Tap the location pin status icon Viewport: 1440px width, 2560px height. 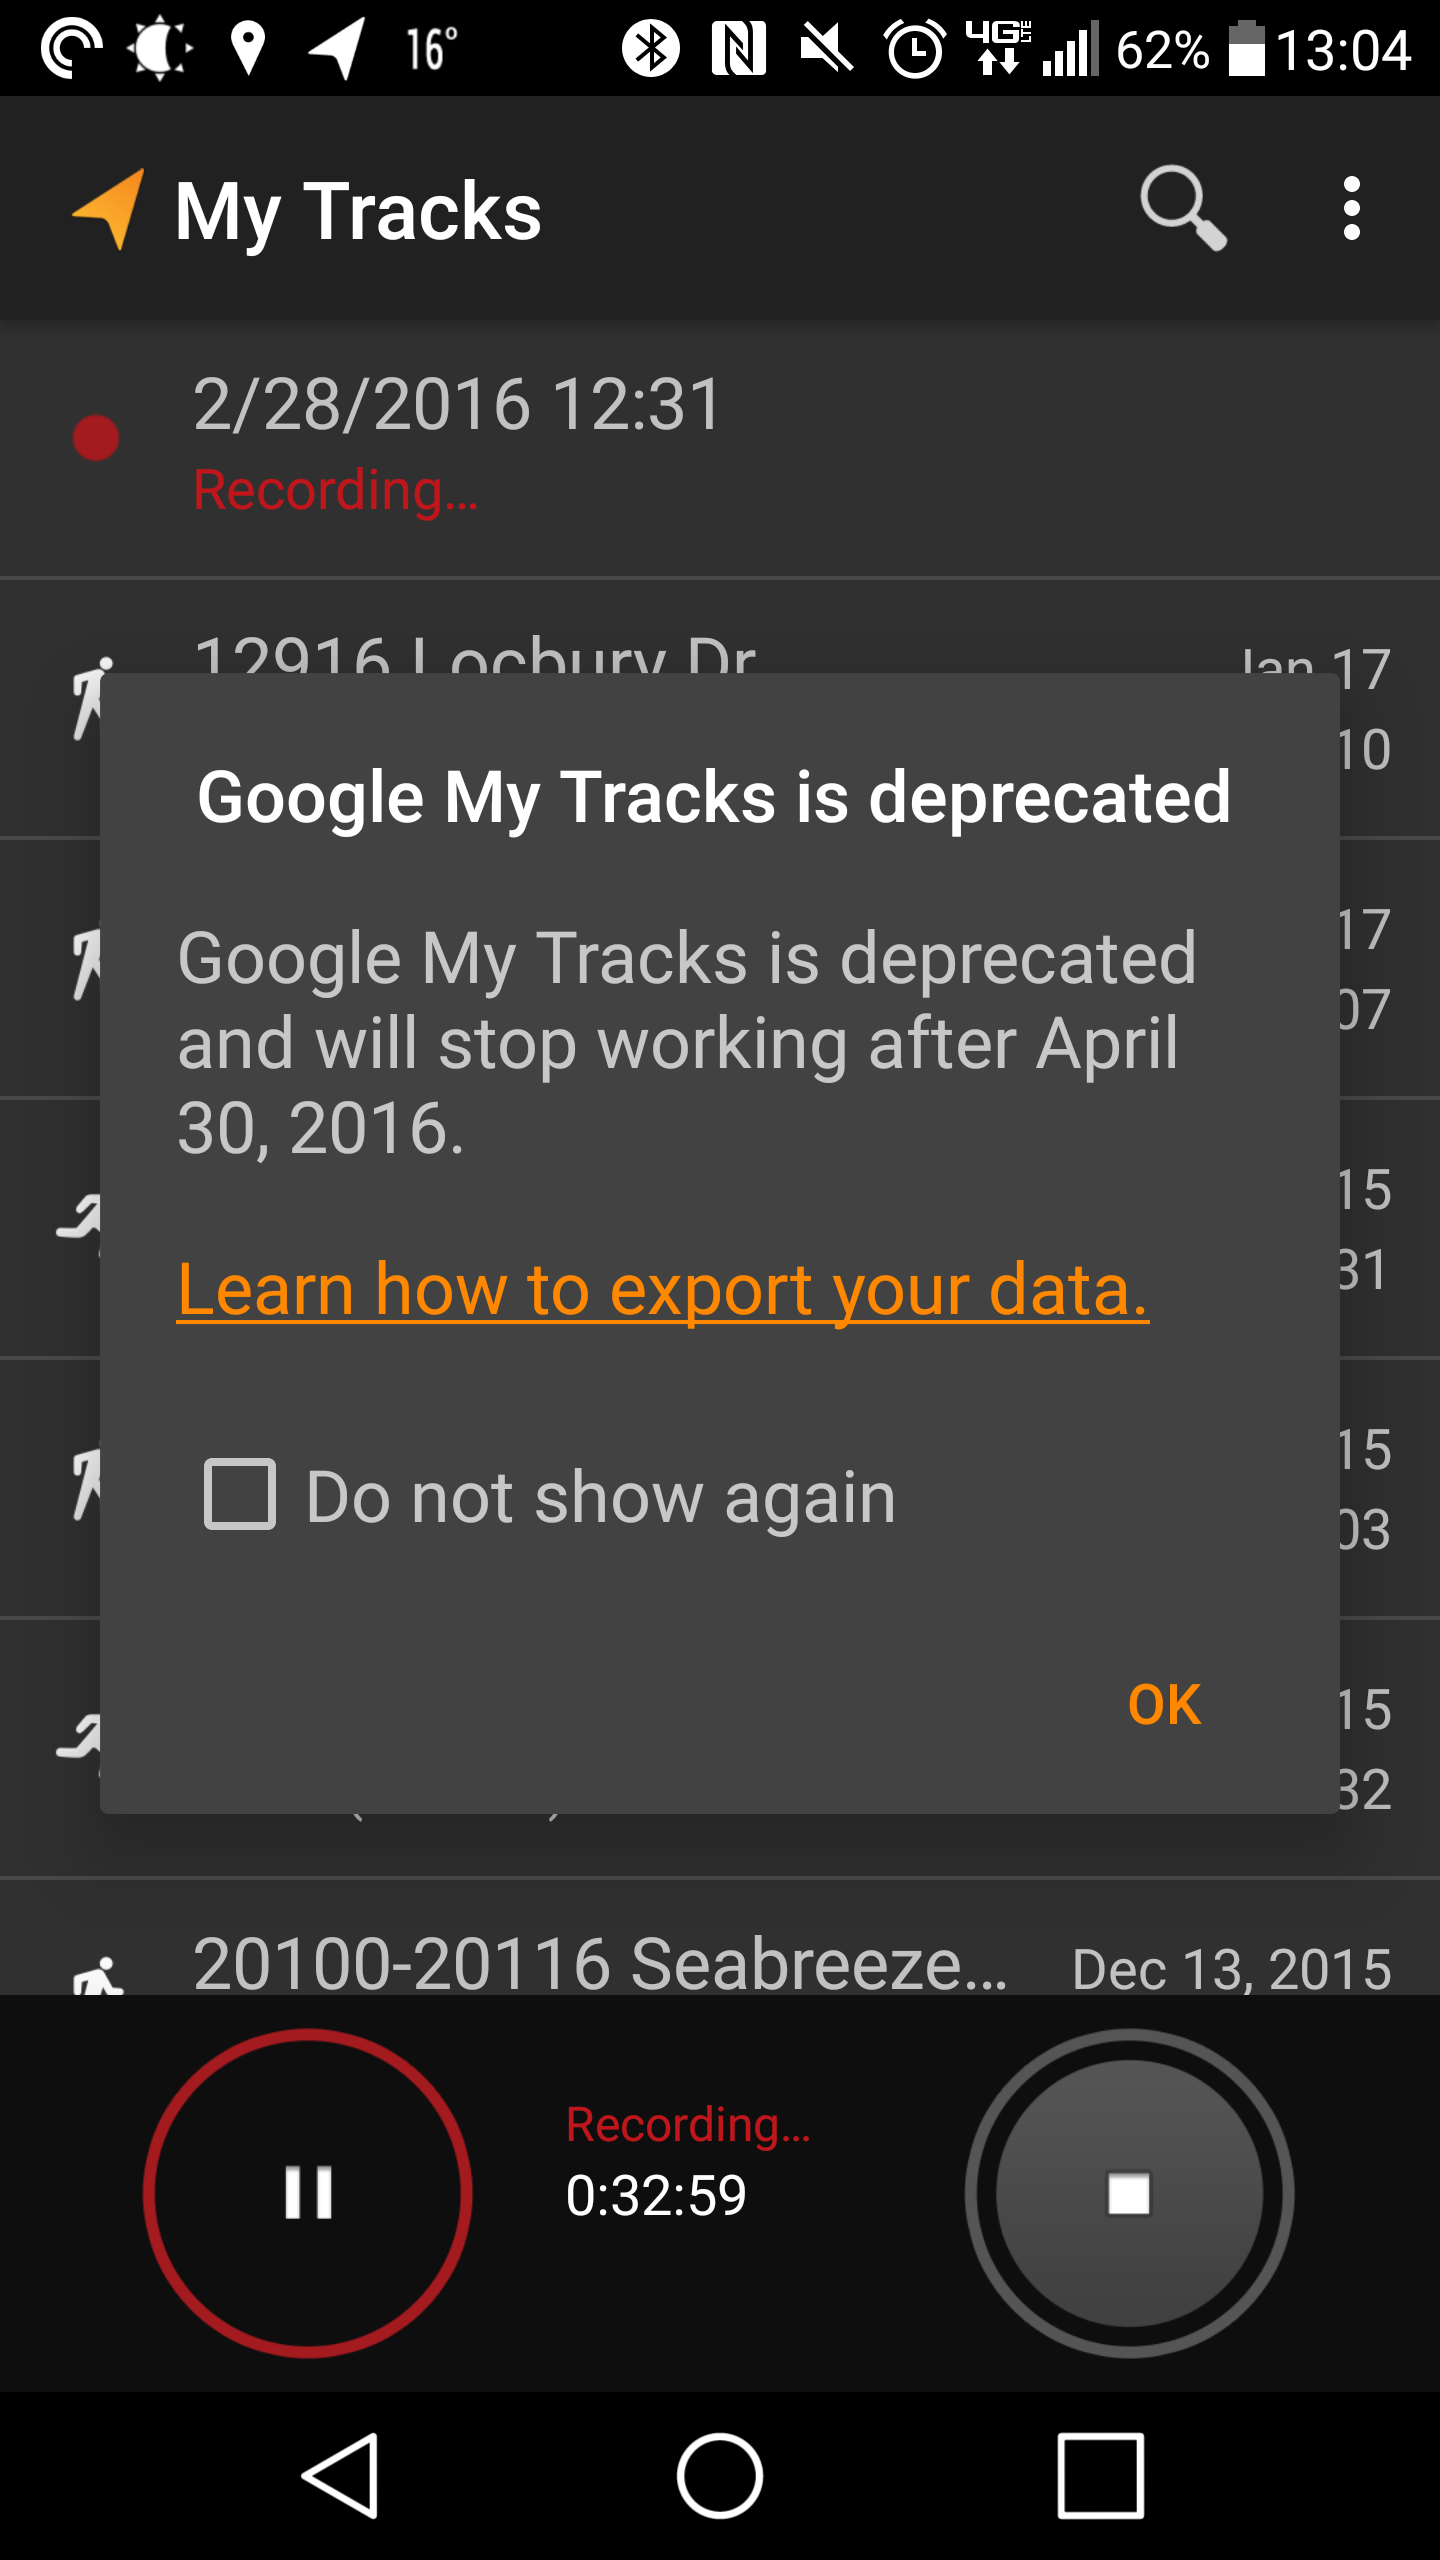click(x=247, y=48)
